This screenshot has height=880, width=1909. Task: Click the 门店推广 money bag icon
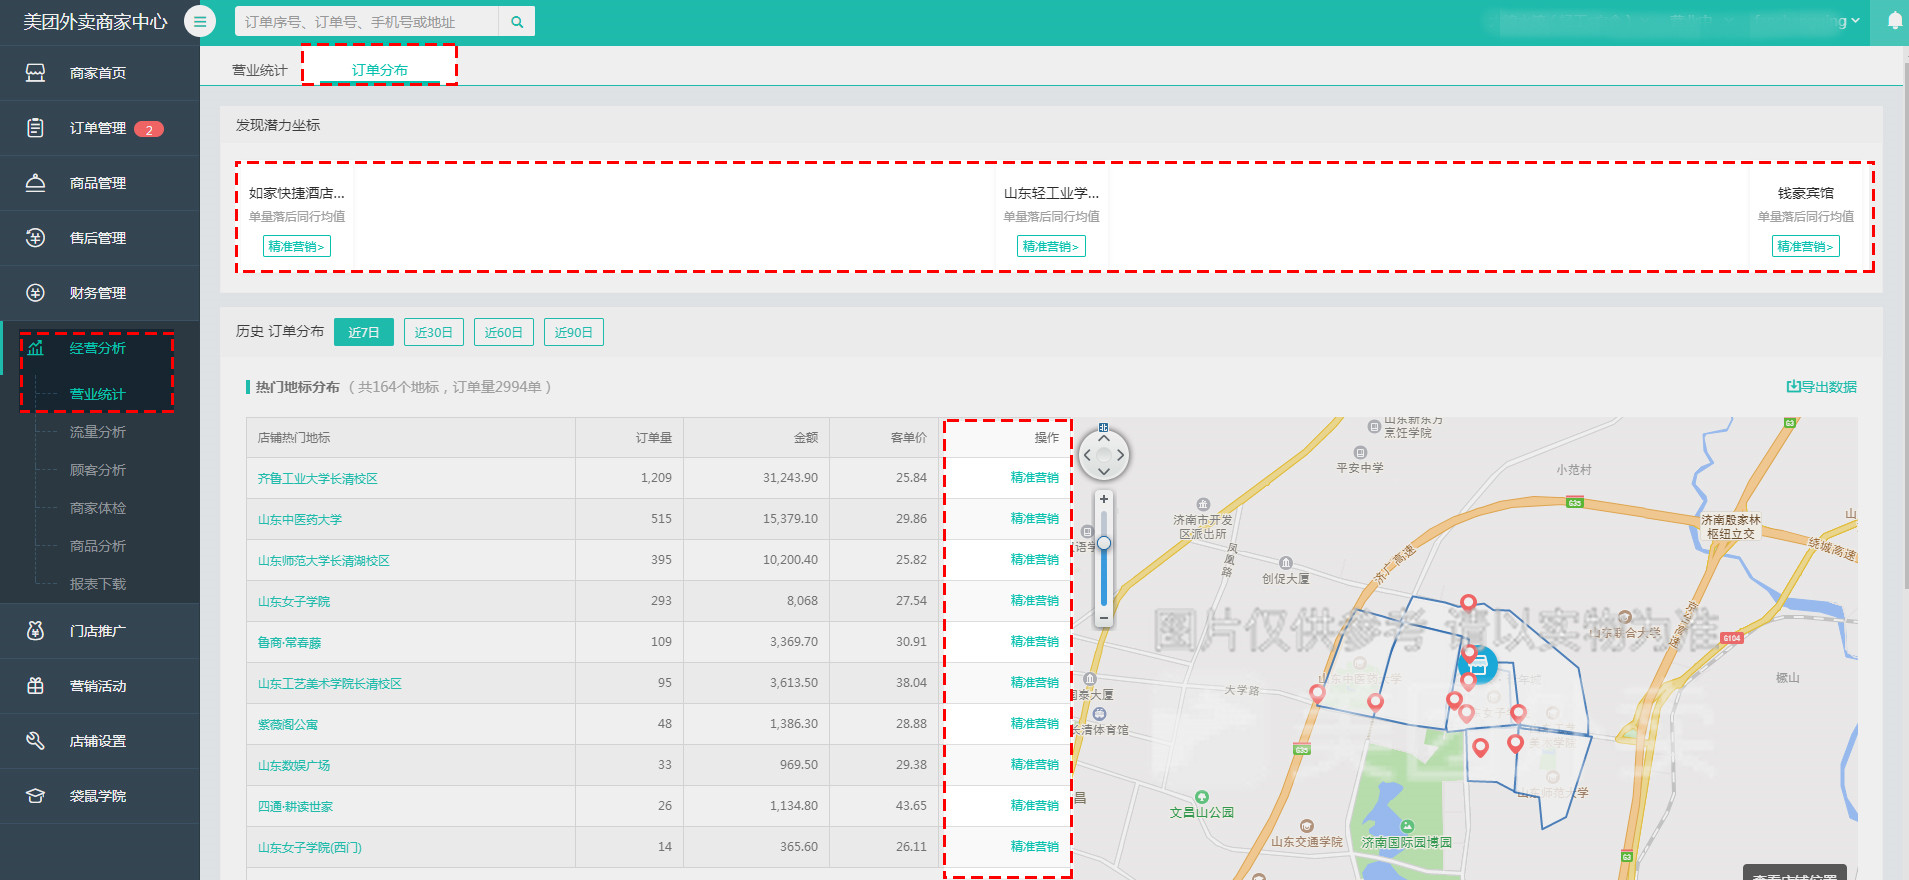(x=35, y=631)
